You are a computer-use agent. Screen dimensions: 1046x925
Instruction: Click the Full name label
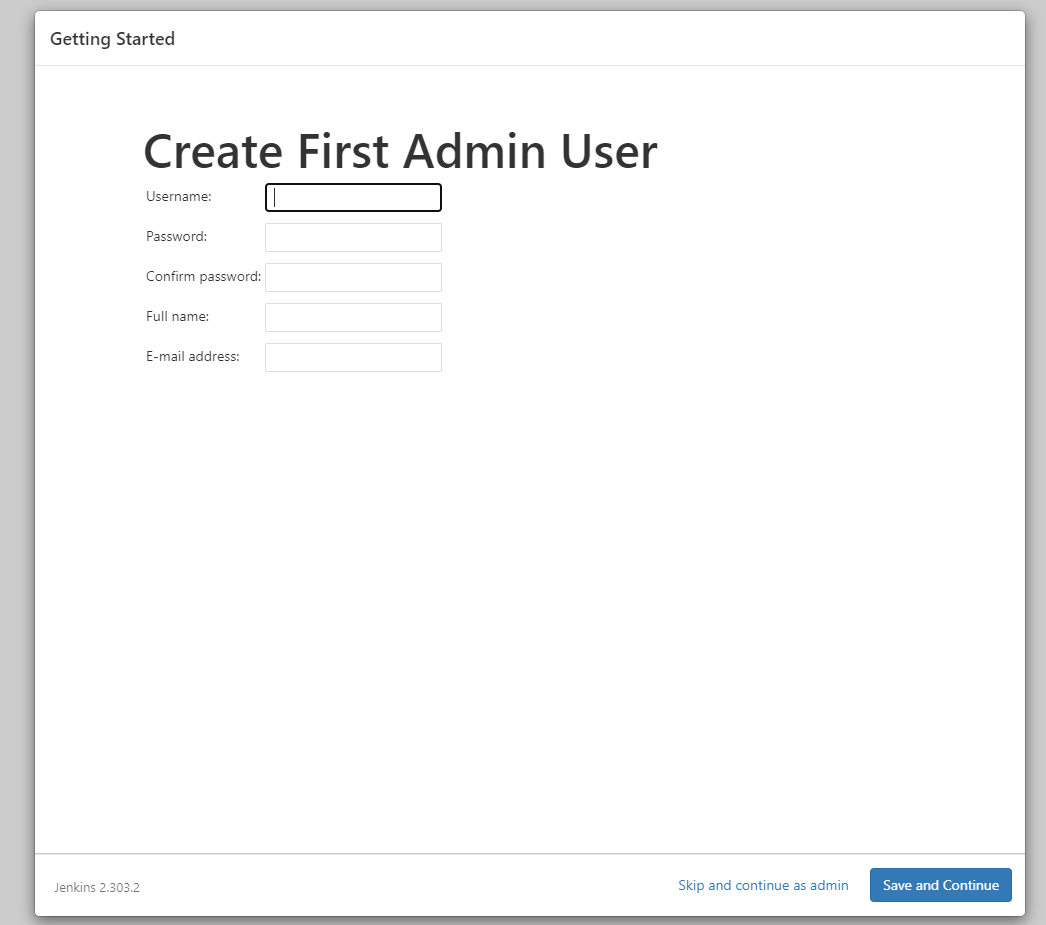pos(177,317)
